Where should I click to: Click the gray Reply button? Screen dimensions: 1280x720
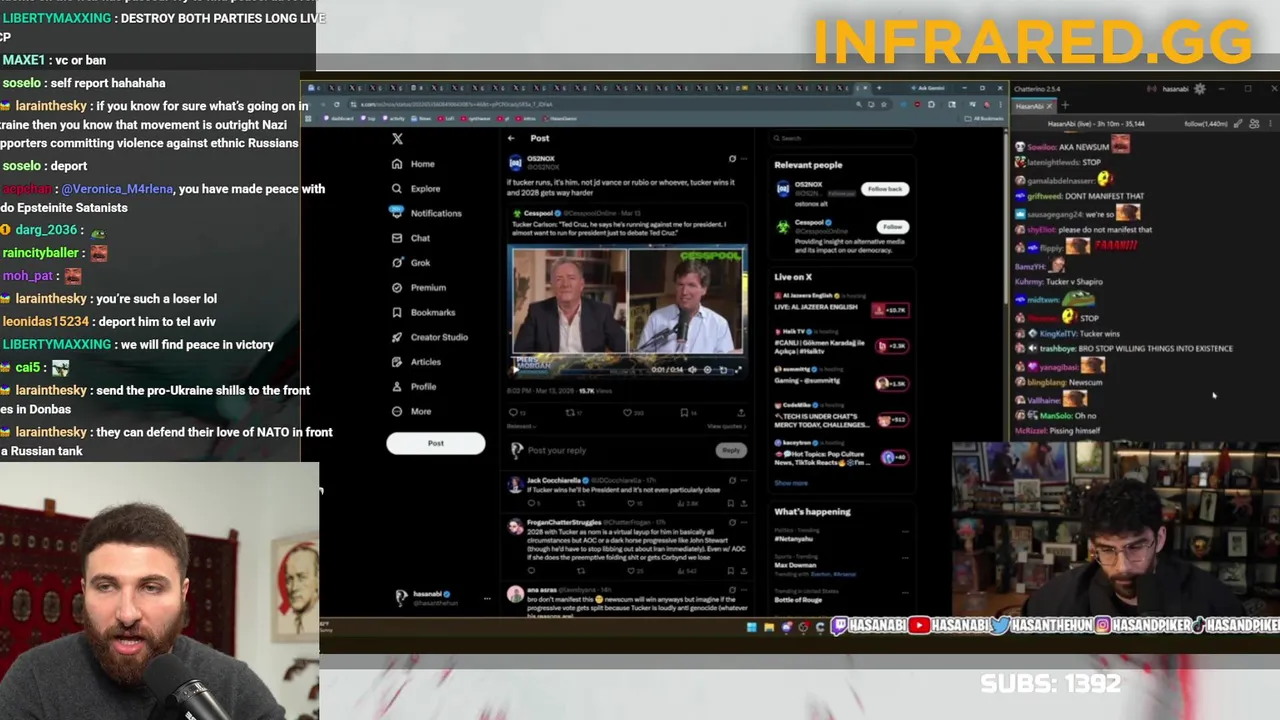coord(732,450)
